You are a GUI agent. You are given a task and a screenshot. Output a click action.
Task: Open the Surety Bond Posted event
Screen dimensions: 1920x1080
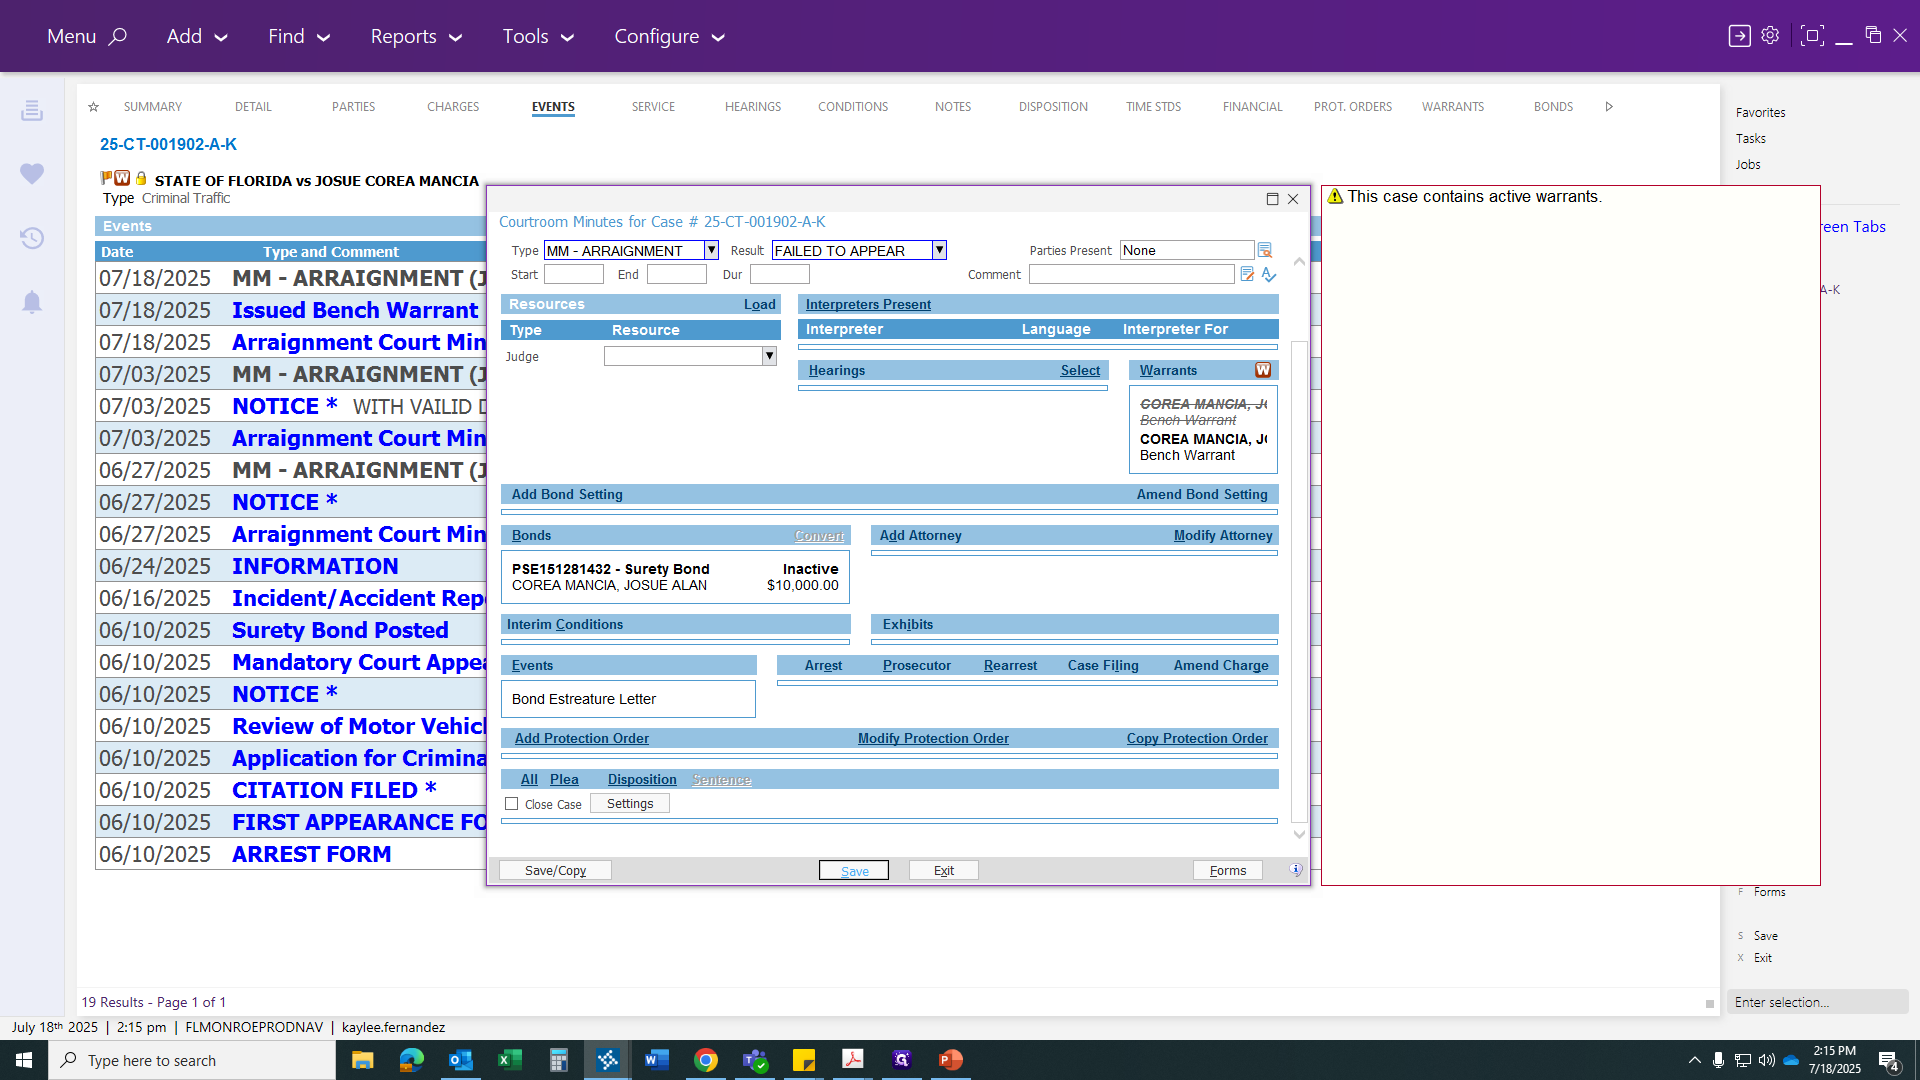340,631
